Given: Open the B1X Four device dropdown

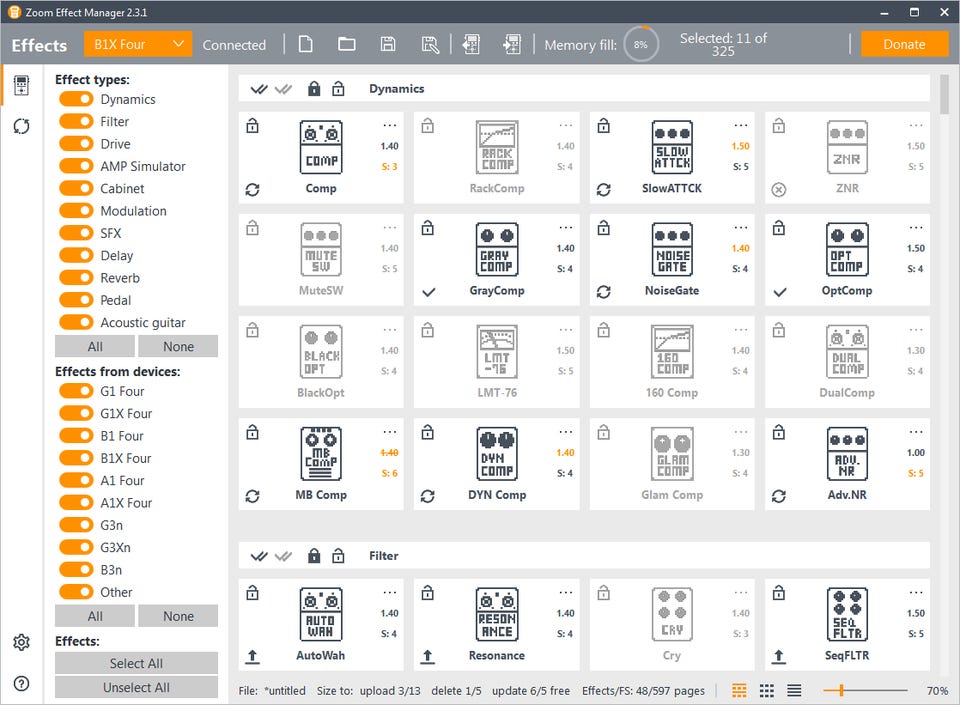Looking at the screenshot, I should click(137, 44).
